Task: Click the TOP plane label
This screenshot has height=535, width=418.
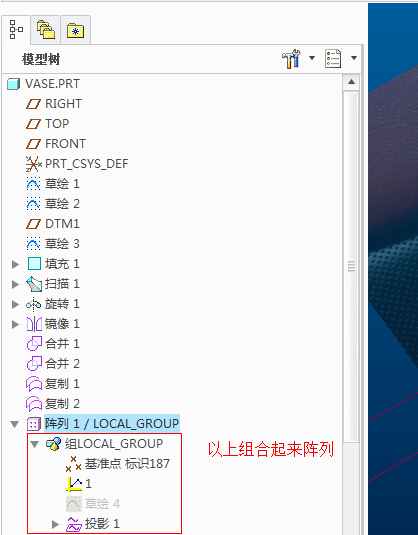Action: click(57, 124)
